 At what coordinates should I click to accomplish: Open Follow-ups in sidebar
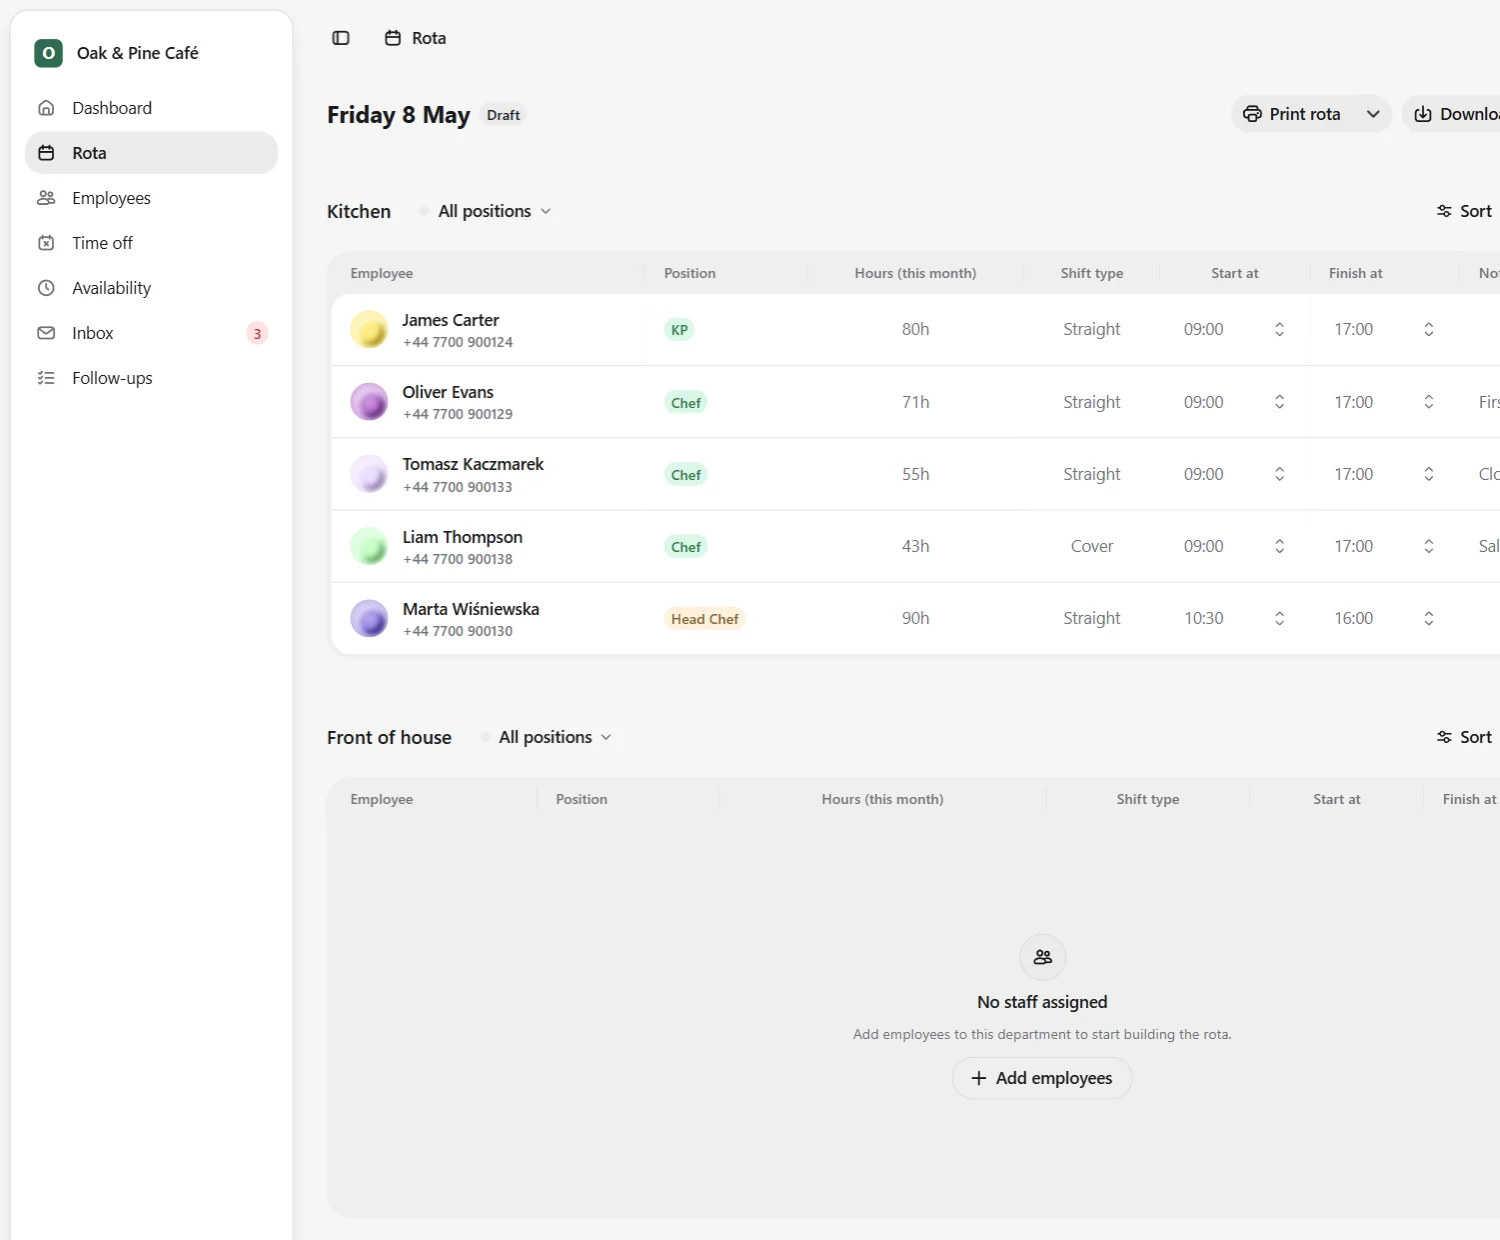[x=151, y=378]
